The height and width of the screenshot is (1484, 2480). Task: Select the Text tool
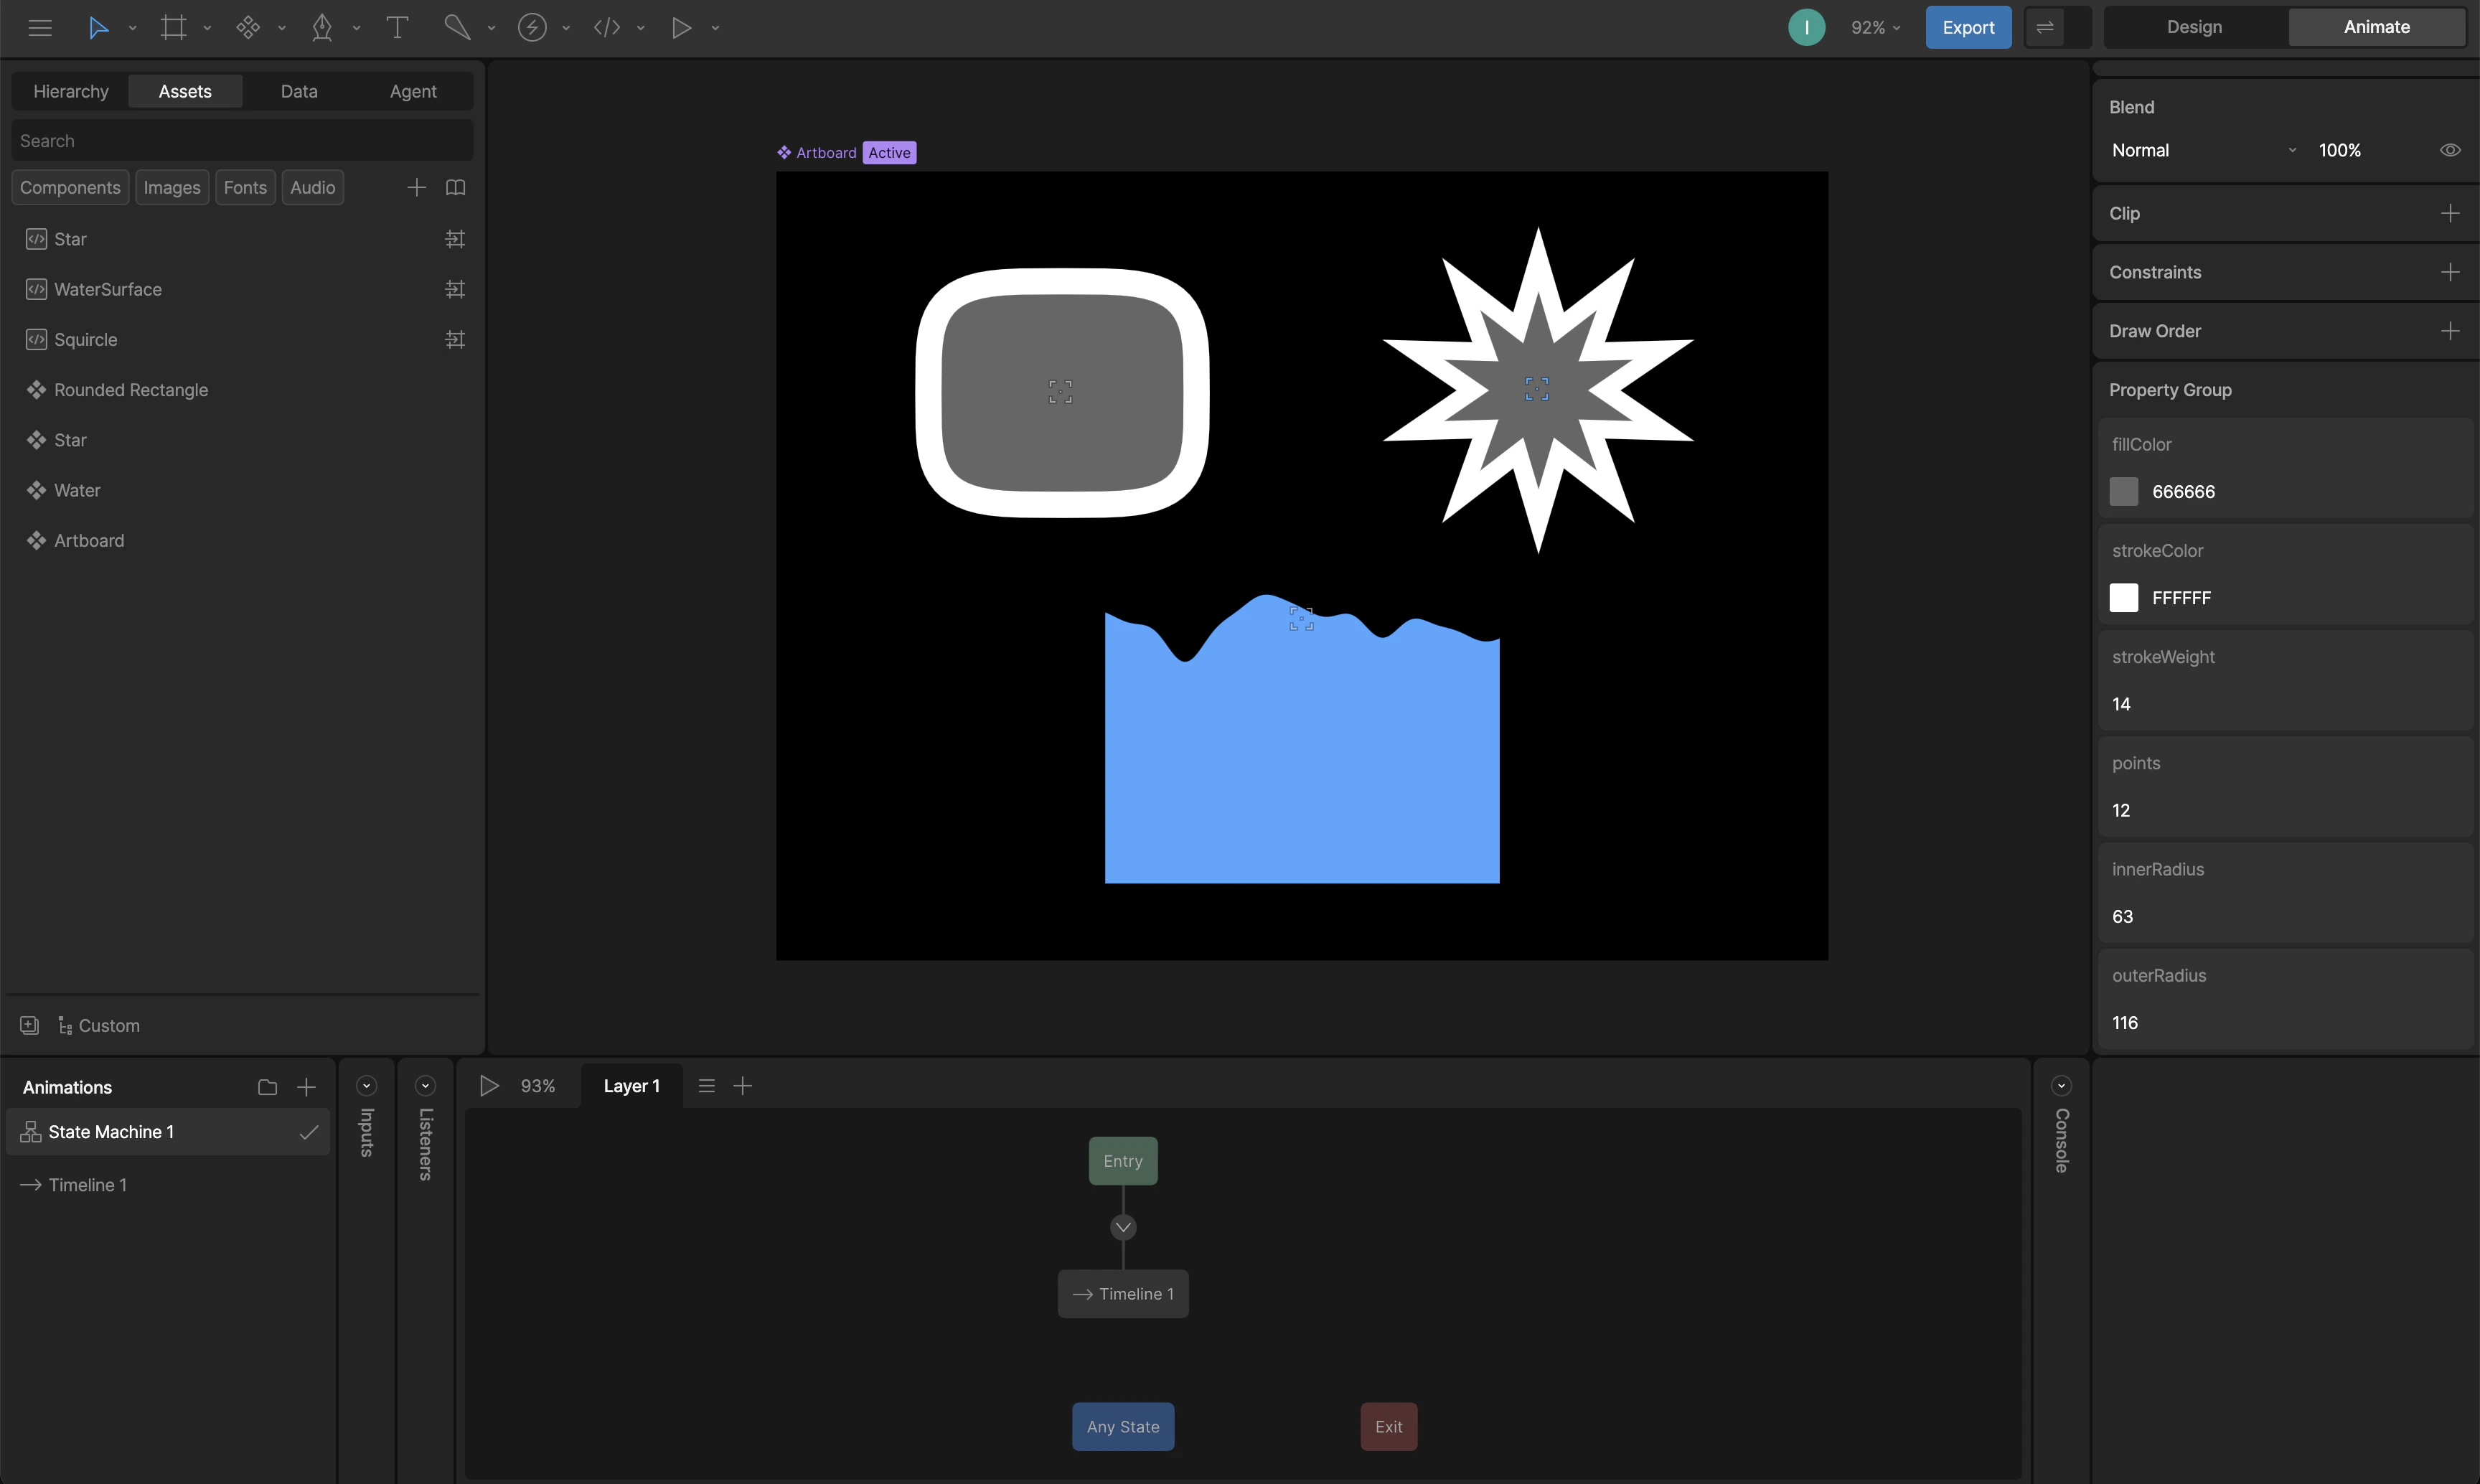pos(397,27)
